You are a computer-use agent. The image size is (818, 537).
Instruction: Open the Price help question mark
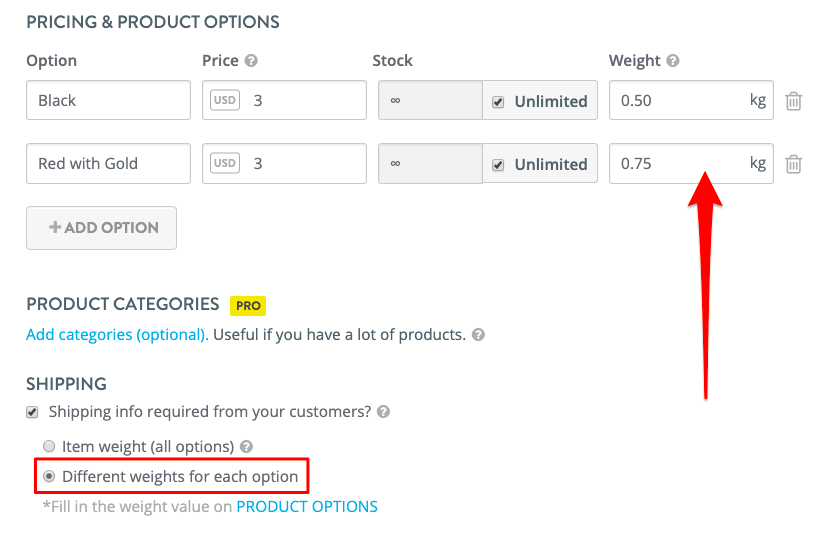(x=251, y=61)
